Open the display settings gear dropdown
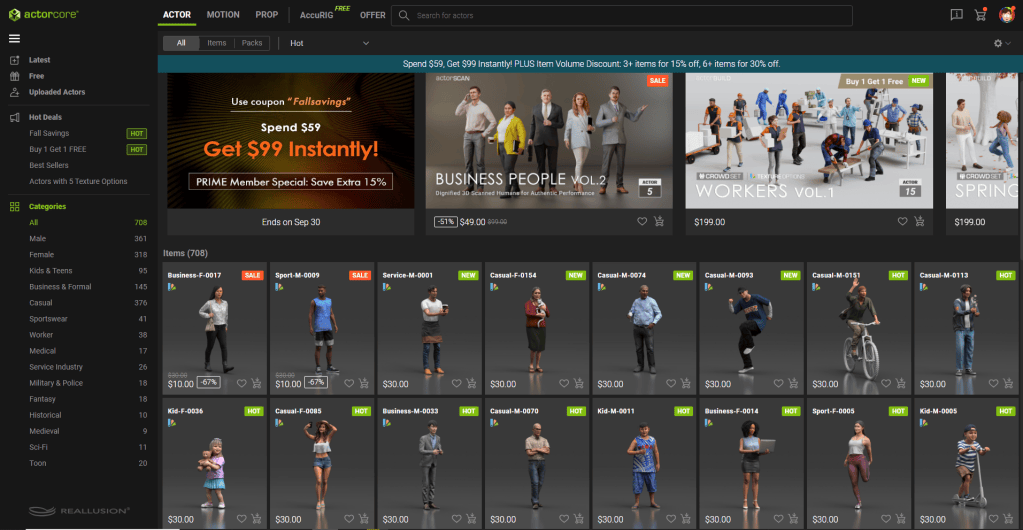Image resolution: width=1023 pixels, height=530 pixels. 1002,43
